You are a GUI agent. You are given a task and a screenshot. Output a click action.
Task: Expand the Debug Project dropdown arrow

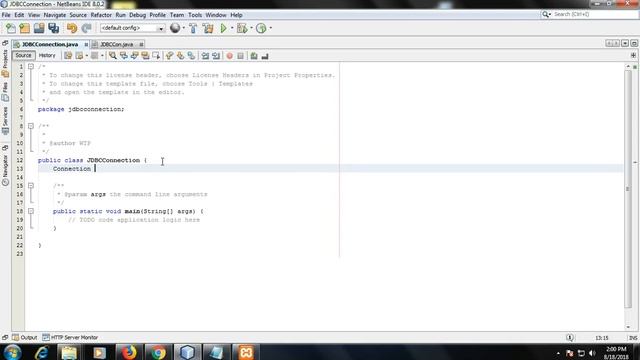251,28
